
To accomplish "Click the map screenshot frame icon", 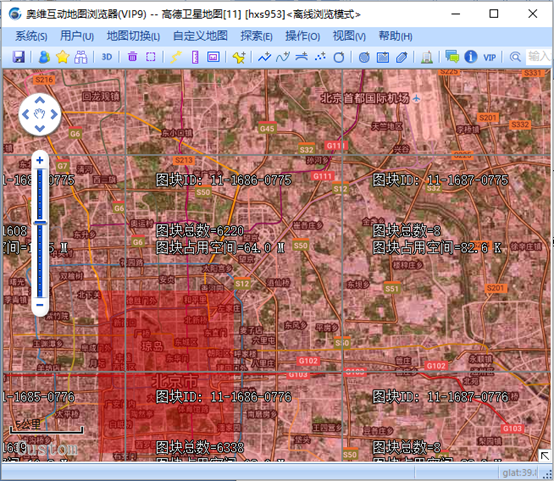I will coord(213,57).
